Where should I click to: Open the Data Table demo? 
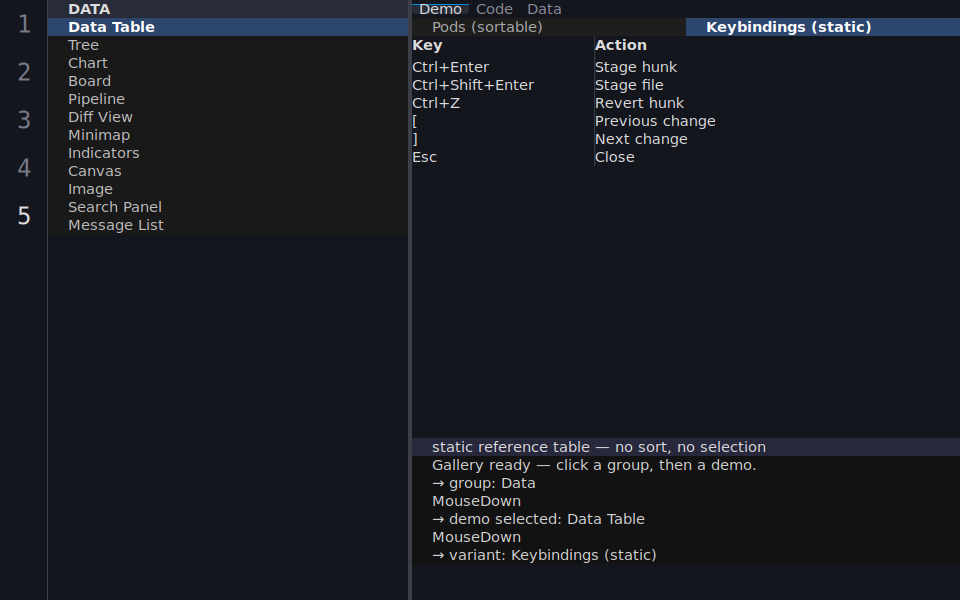228,27
